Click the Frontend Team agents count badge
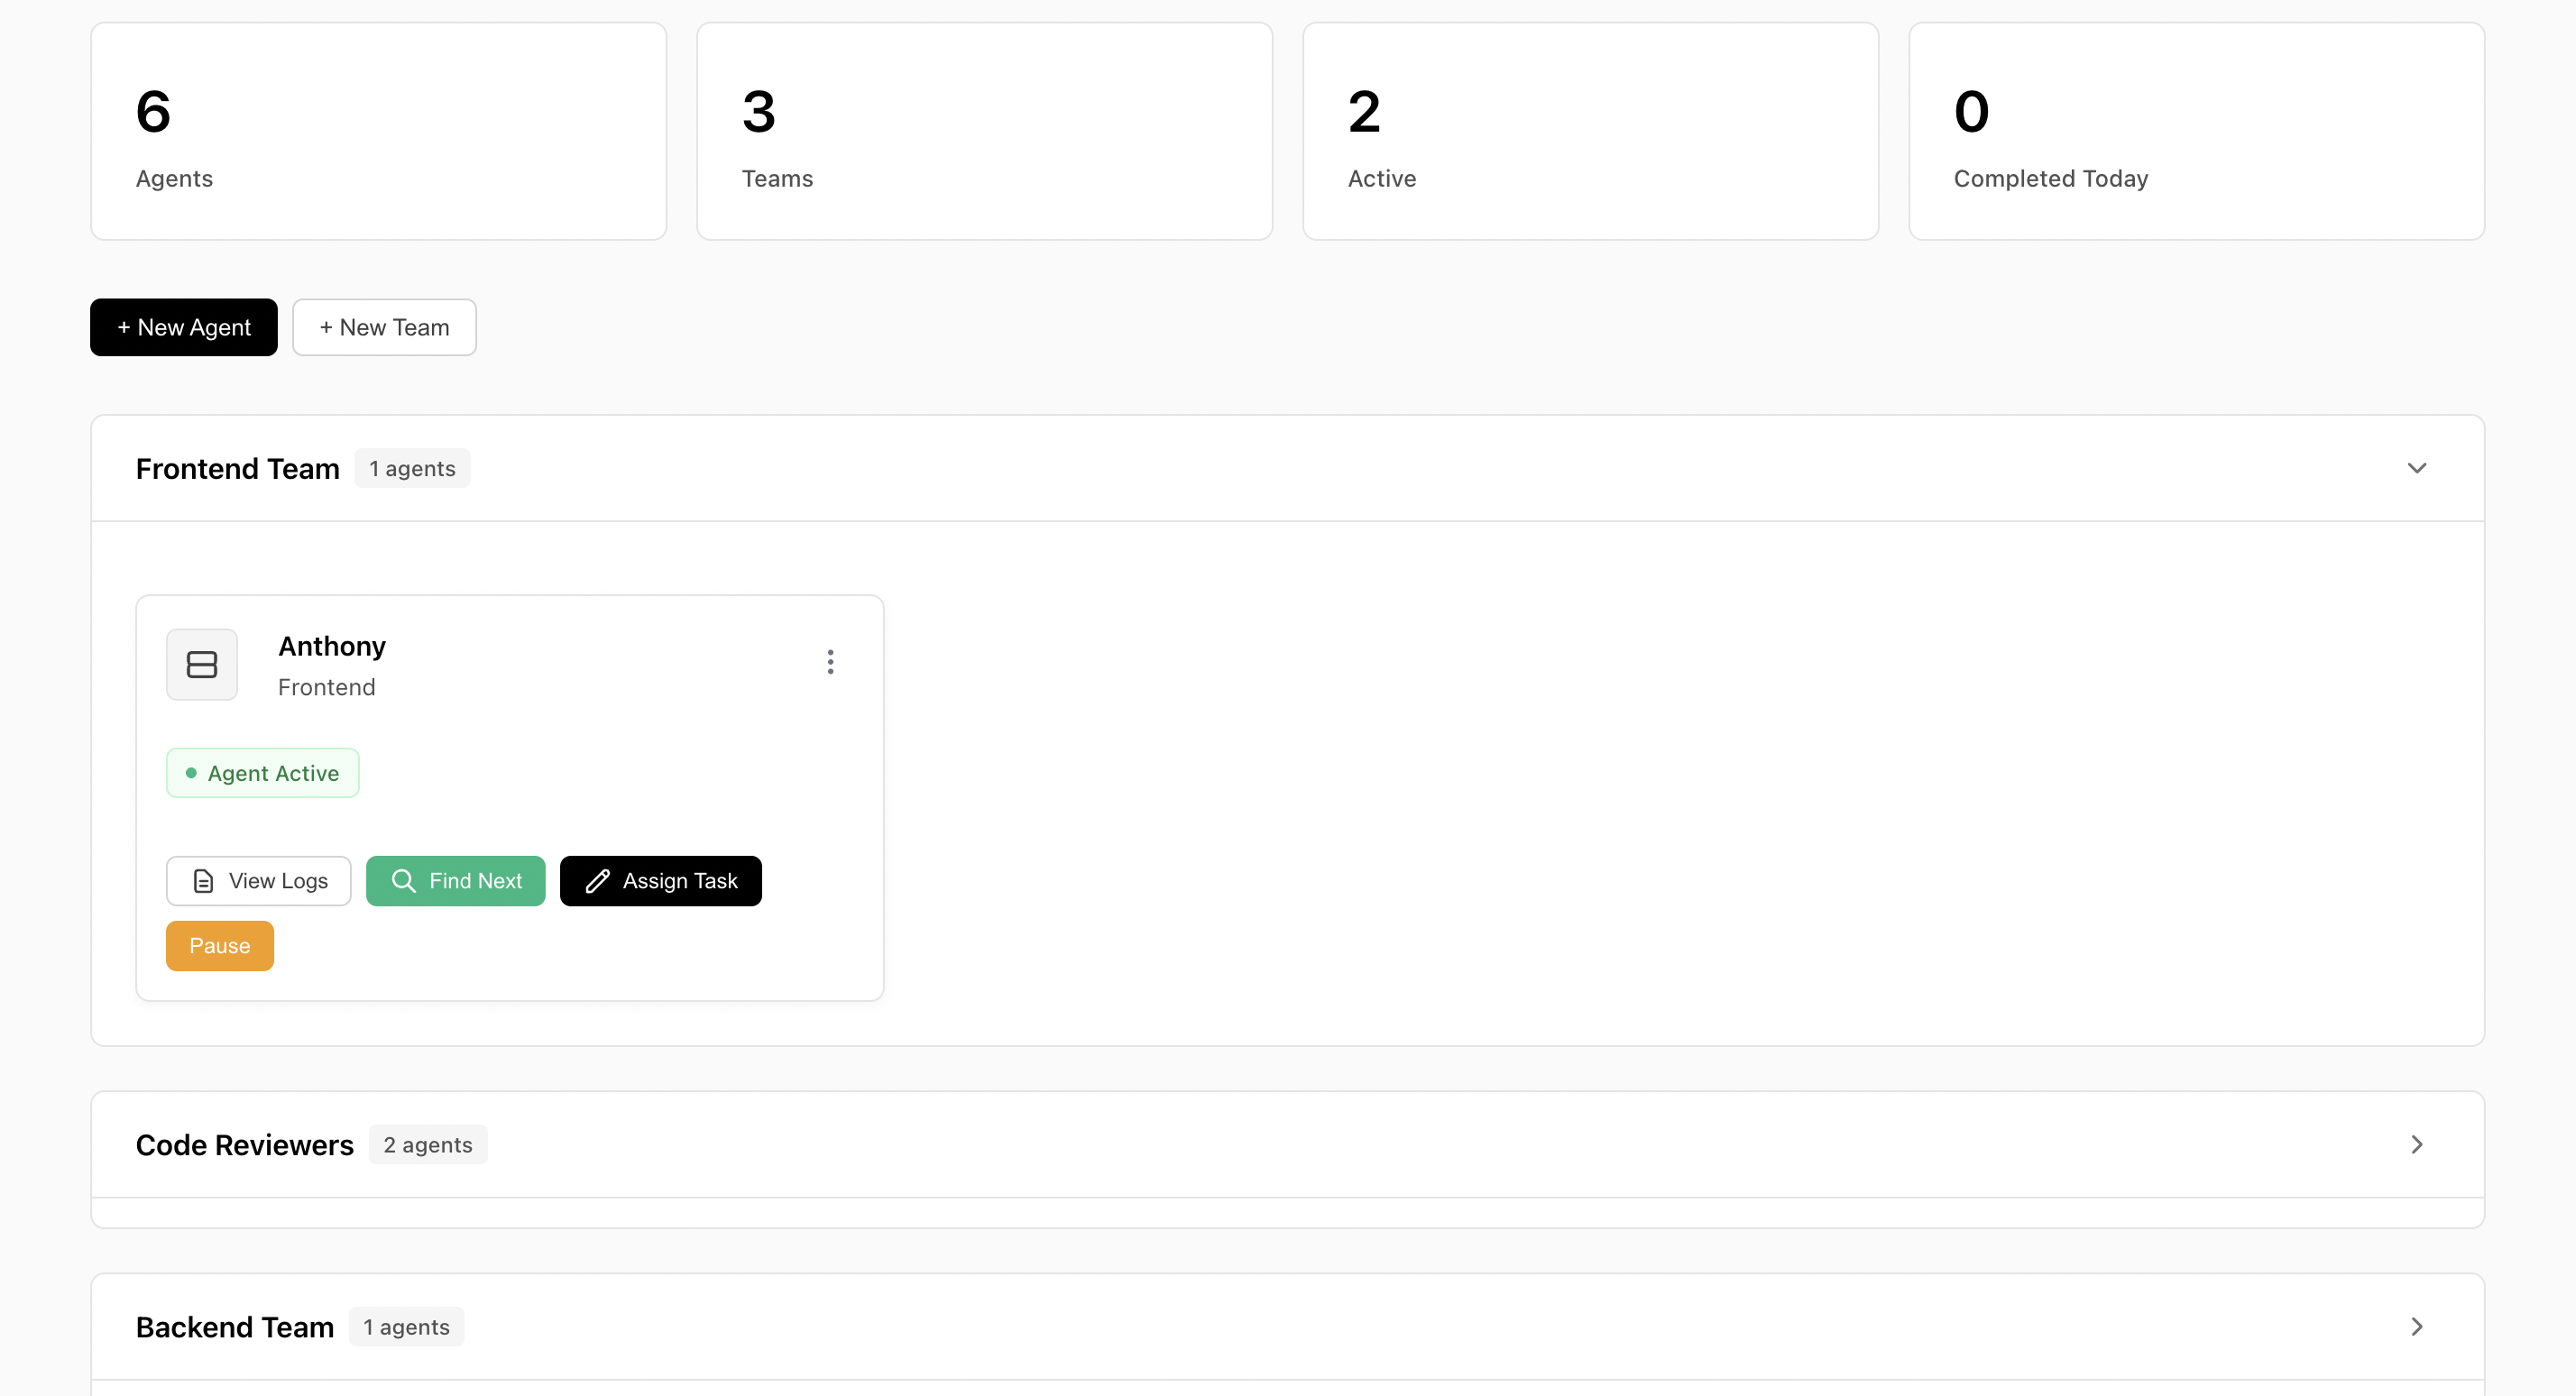 point(412,468)
